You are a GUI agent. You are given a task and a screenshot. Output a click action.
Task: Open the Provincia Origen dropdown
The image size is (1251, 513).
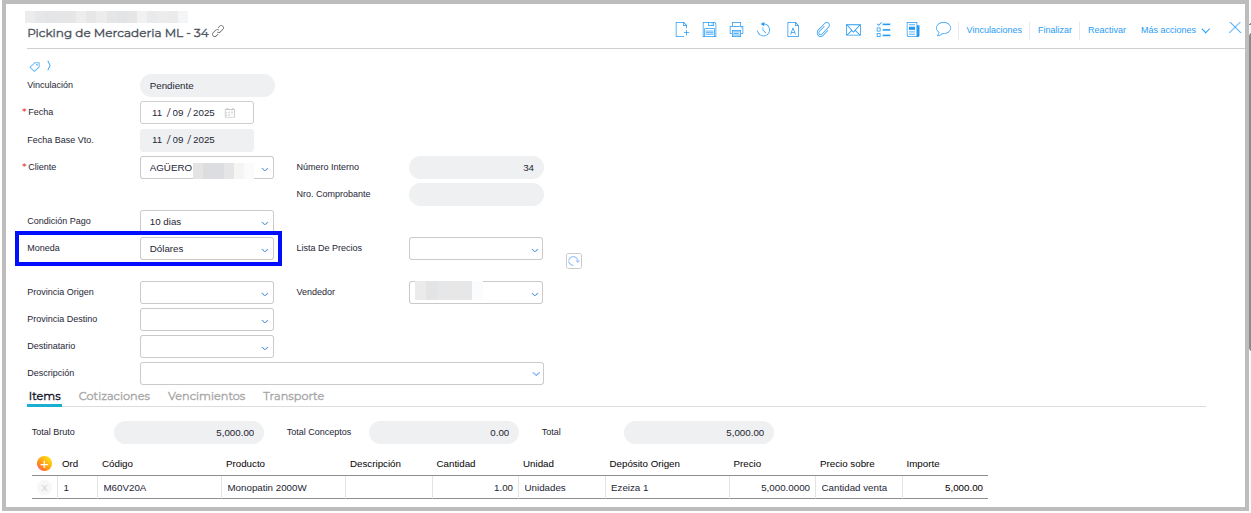click(x=207, y=293)
